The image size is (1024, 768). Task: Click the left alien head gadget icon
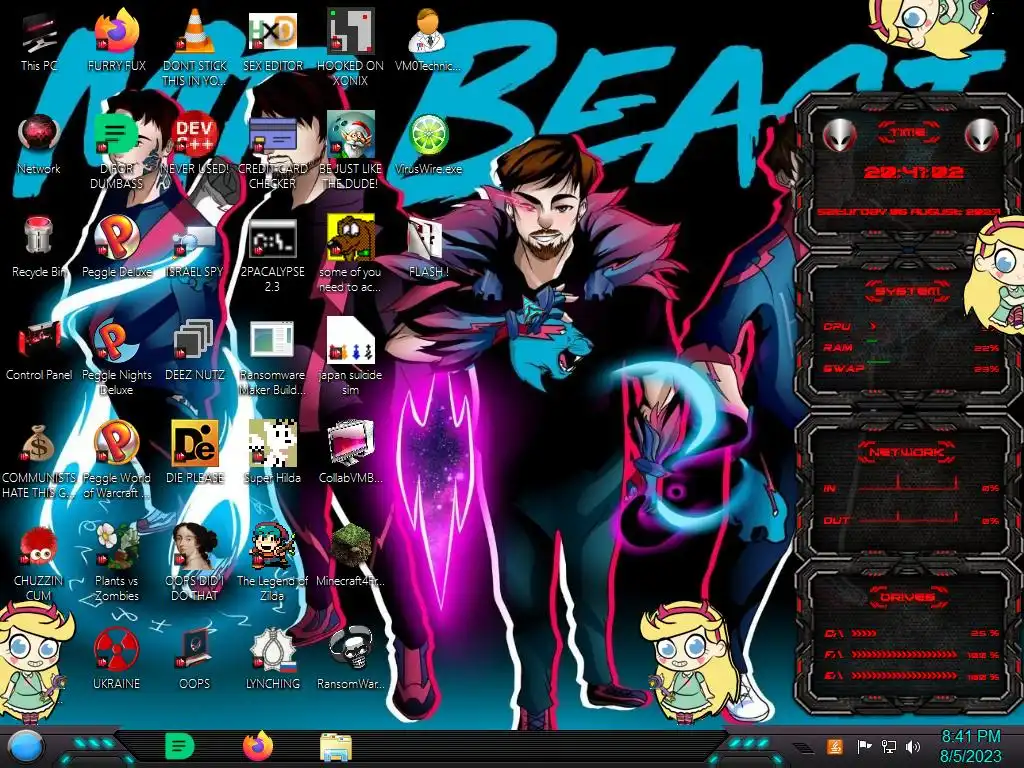[839, 135]
